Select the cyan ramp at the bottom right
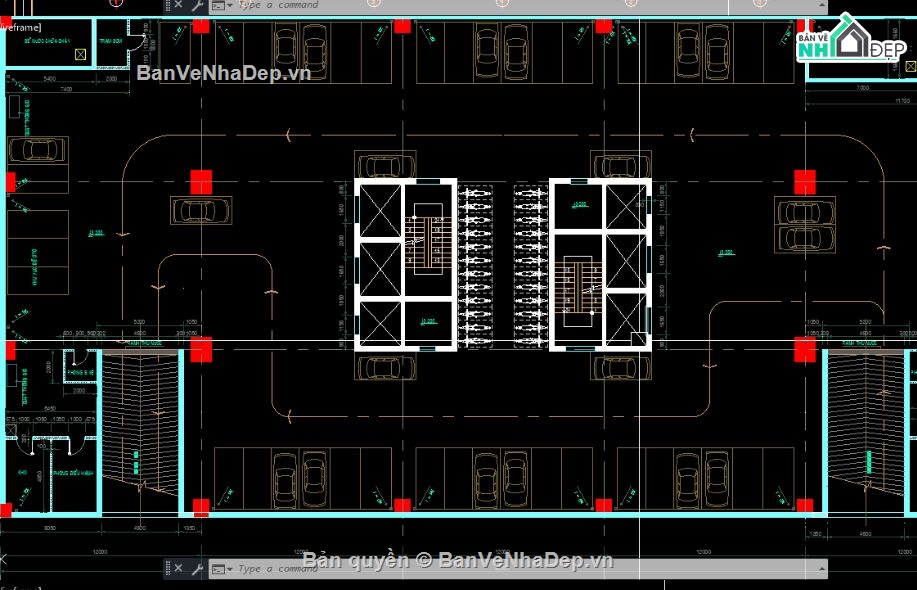The width and height of the screenshot is (917, 590). (x=863, y=430)
